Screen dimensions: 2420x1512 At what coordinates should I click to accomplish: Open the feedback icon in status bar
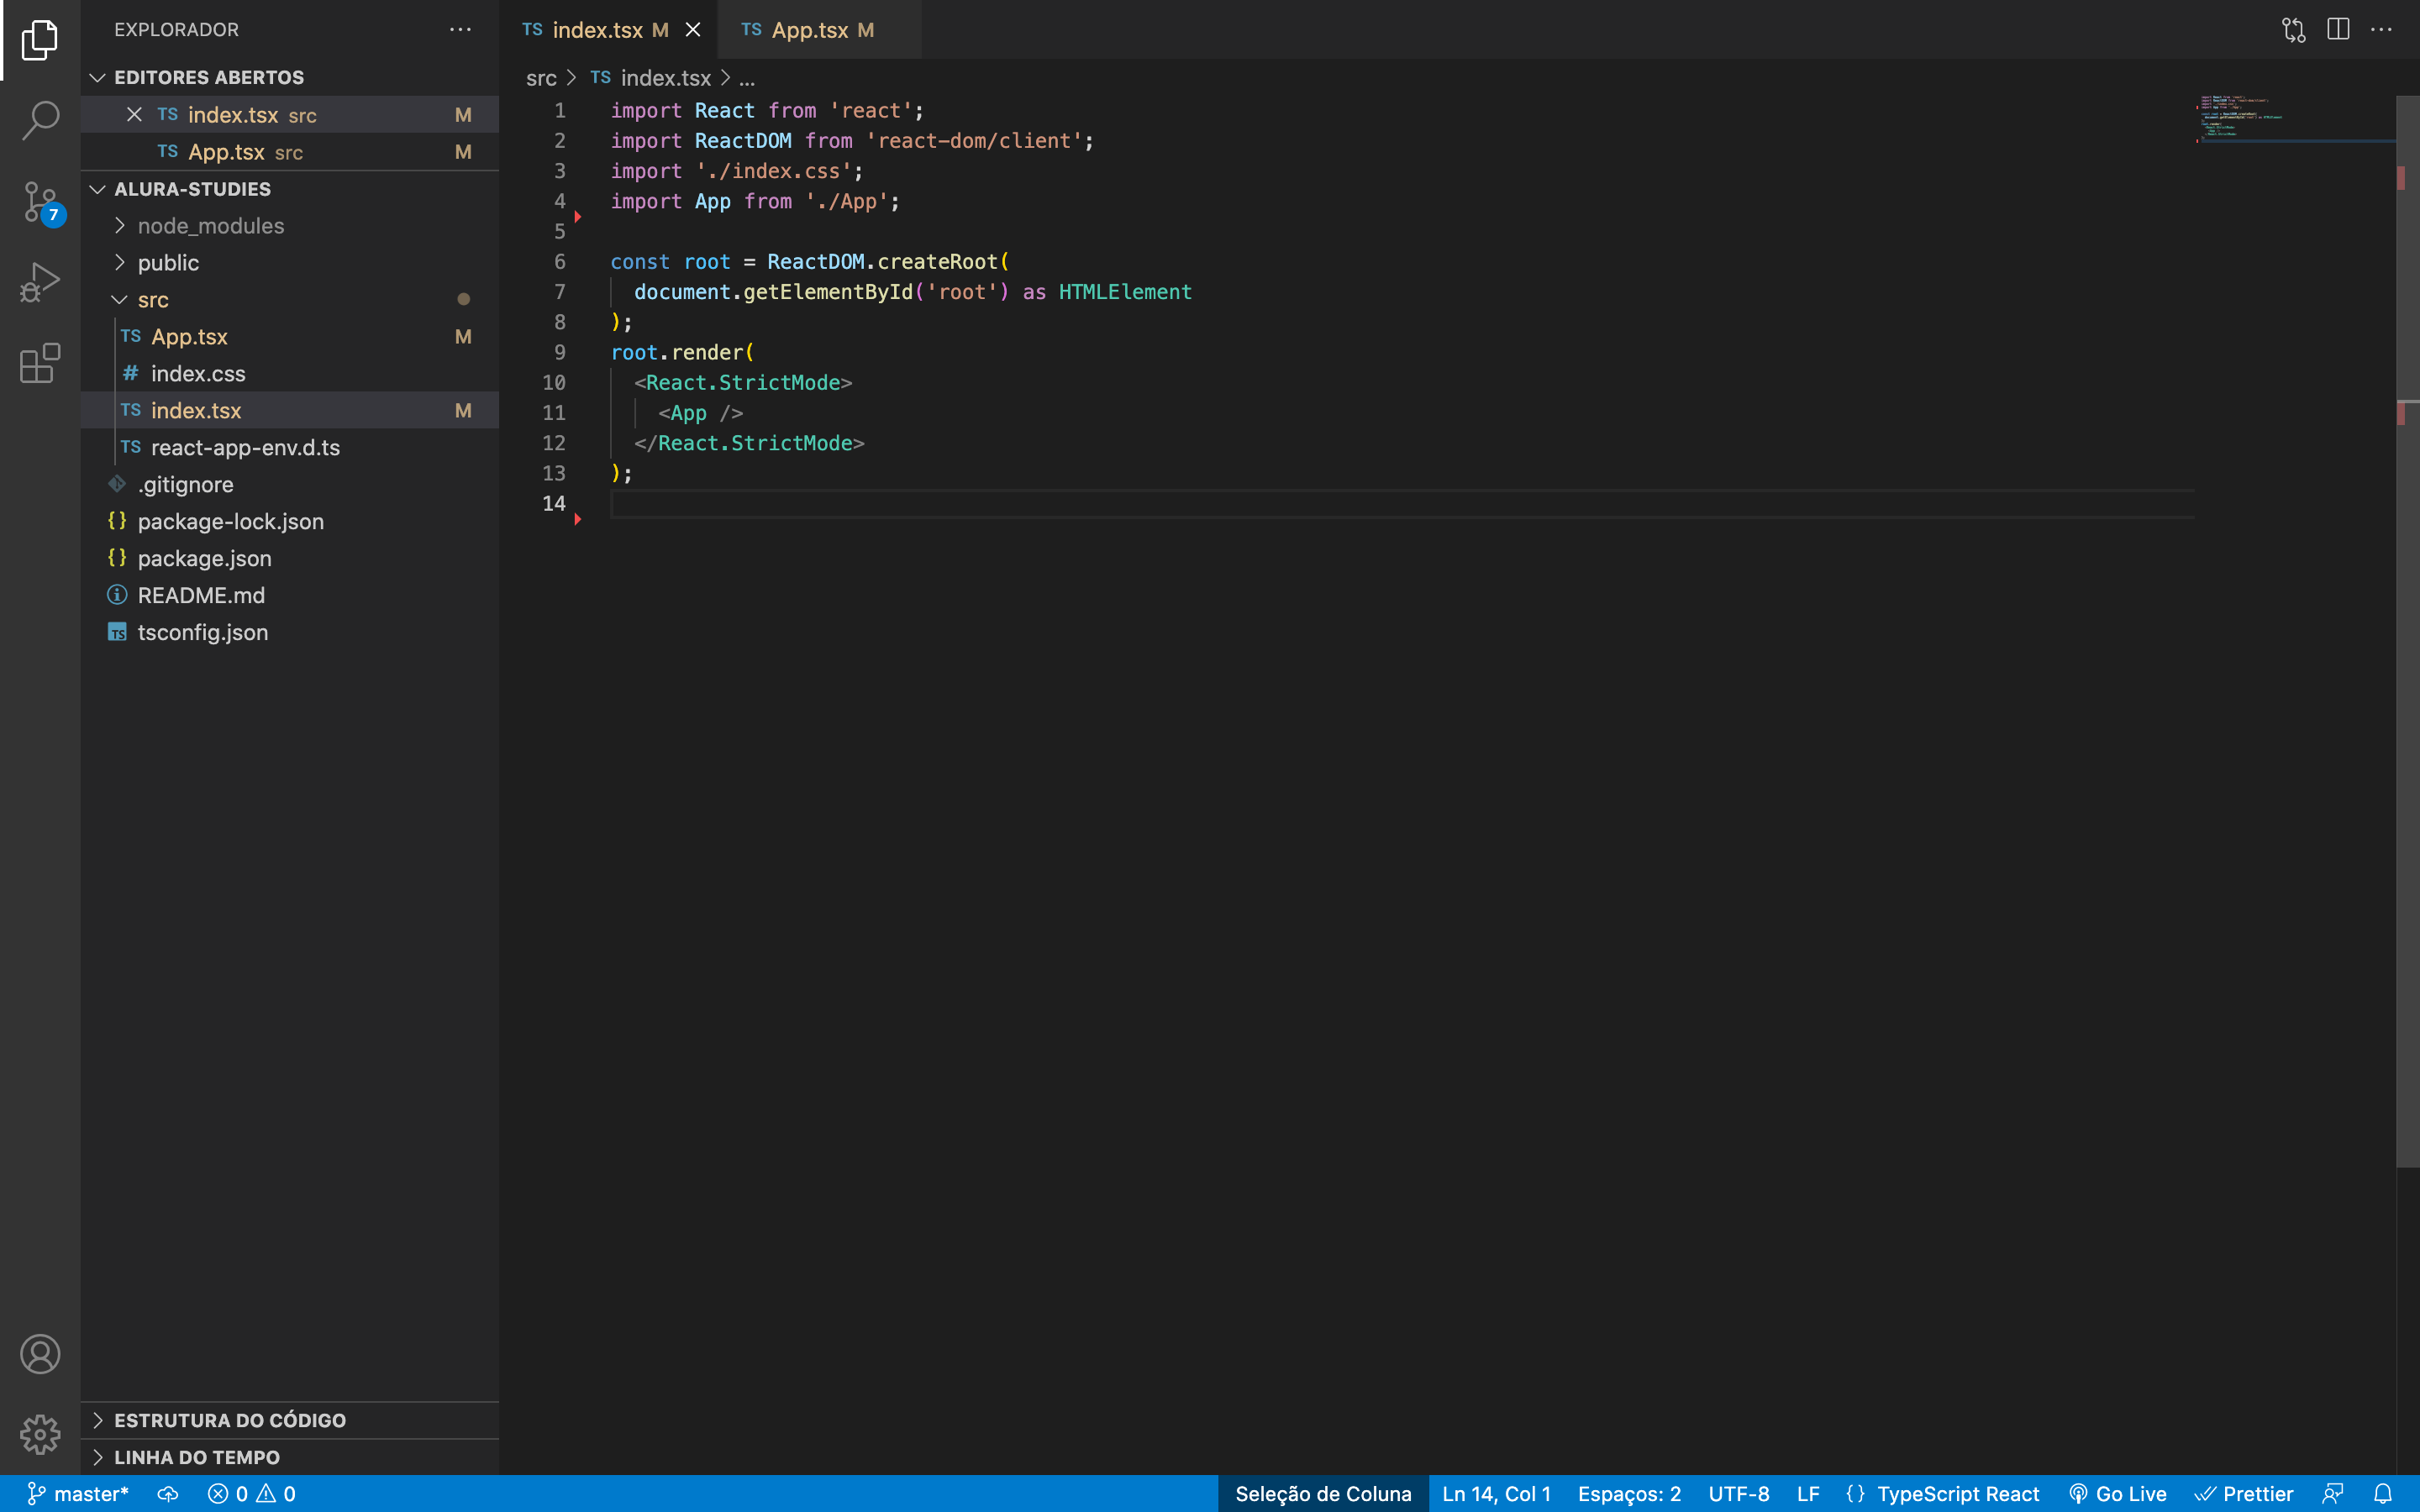point(2333,1494)
